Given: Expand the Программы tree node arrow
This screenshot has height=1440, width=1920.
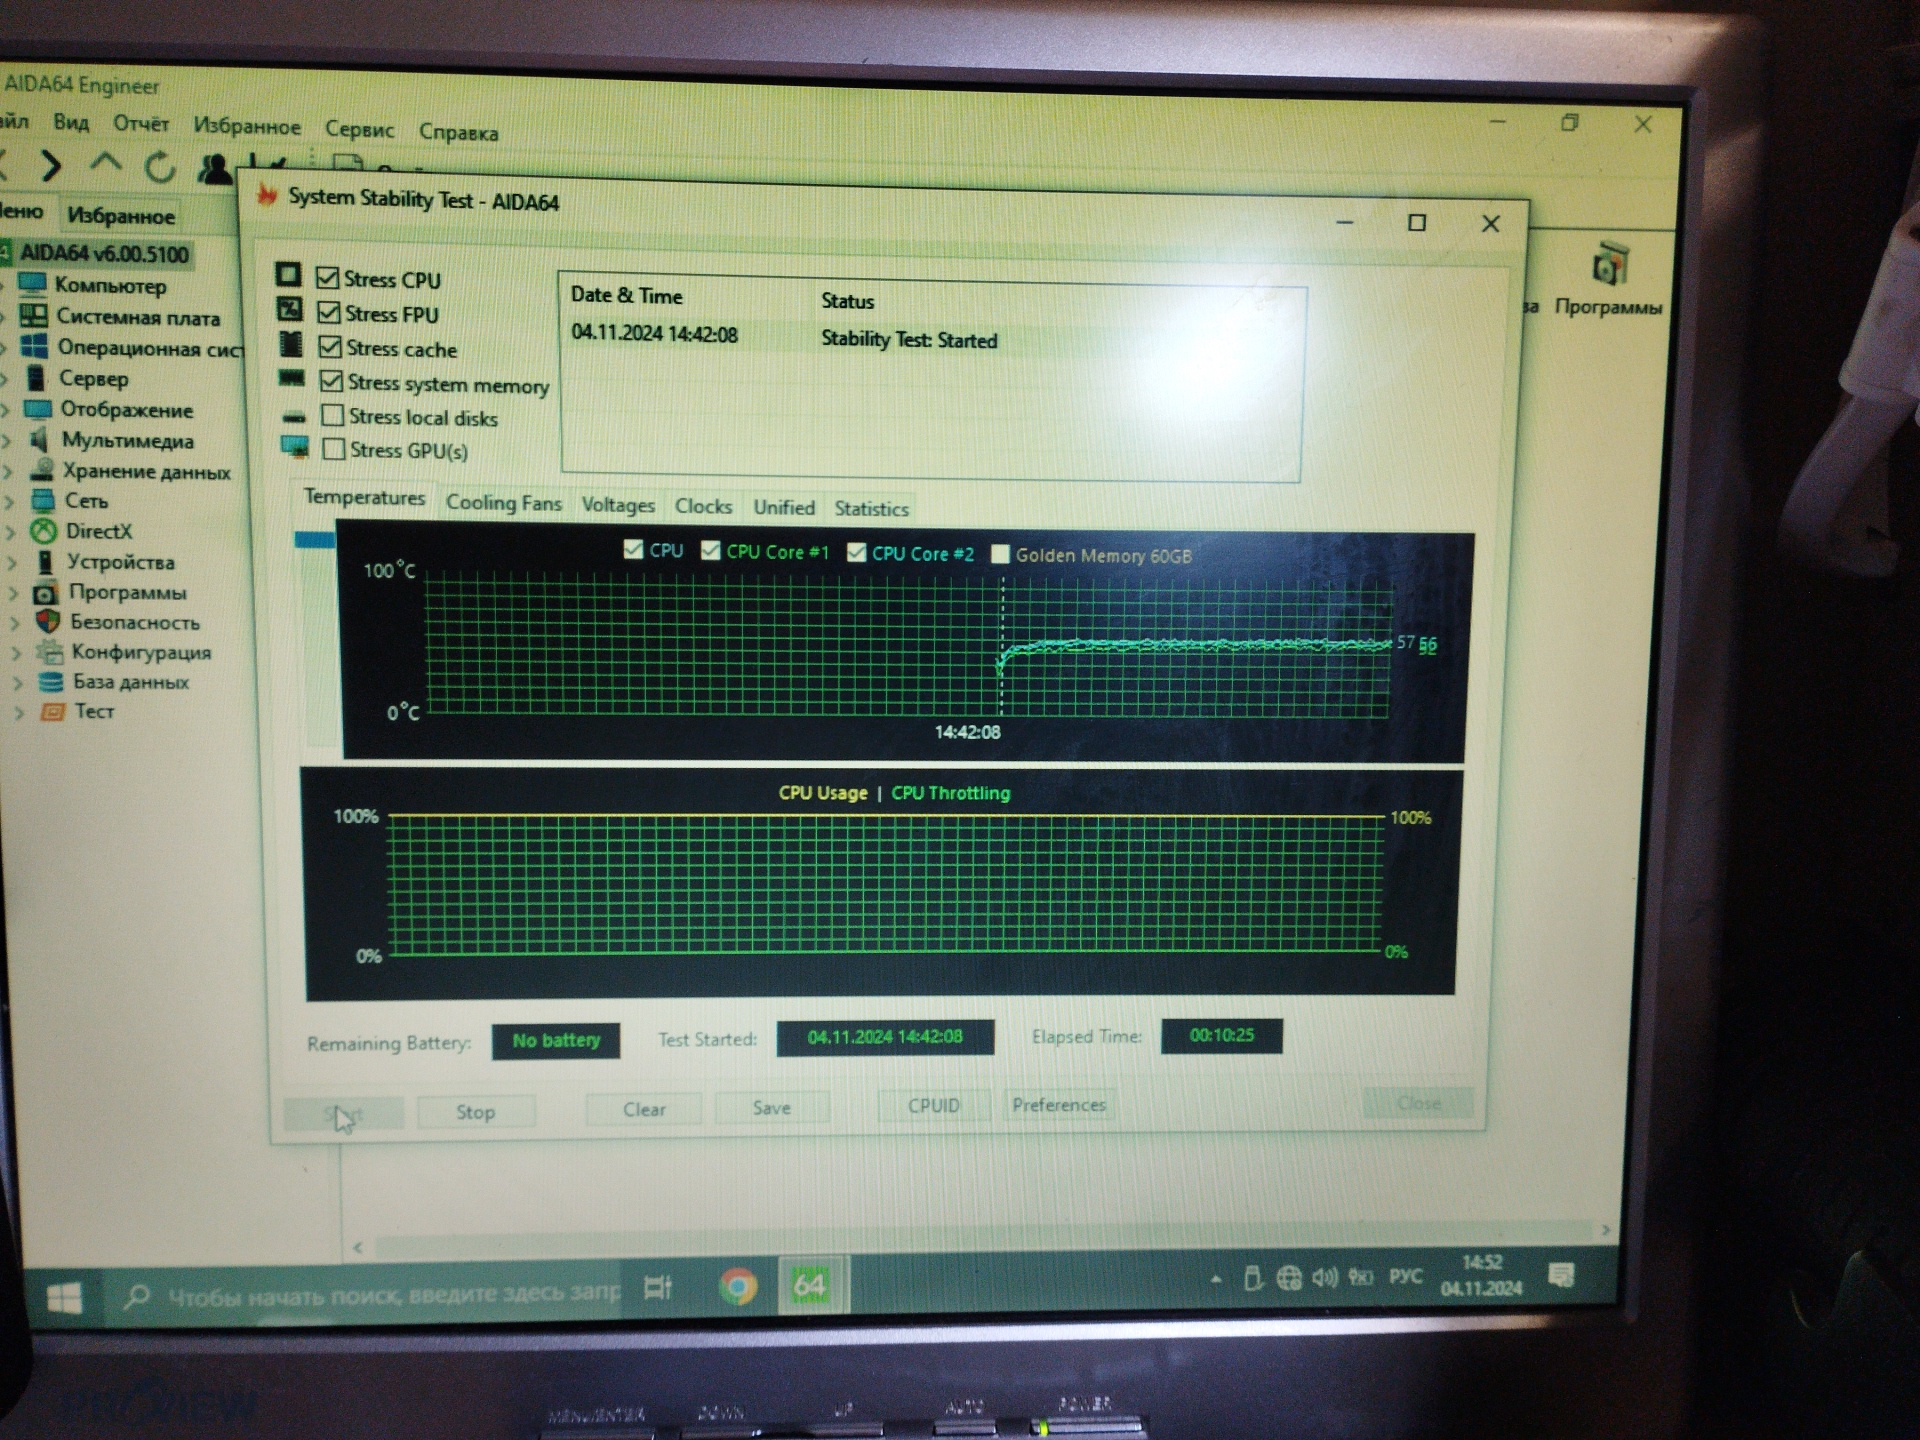Looking at the screenshot, I should coord(13,592).
